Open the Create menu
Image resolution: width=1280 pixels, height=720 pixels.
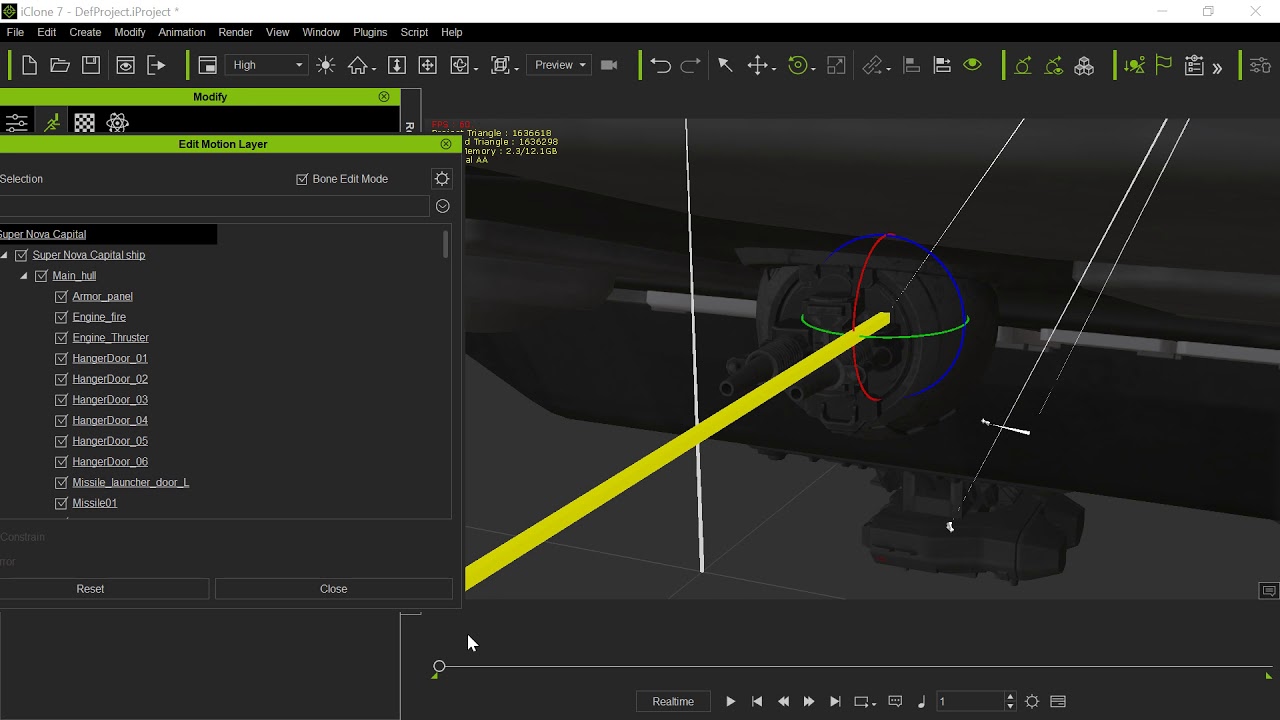pyautogui.click(x=85, y=32)
